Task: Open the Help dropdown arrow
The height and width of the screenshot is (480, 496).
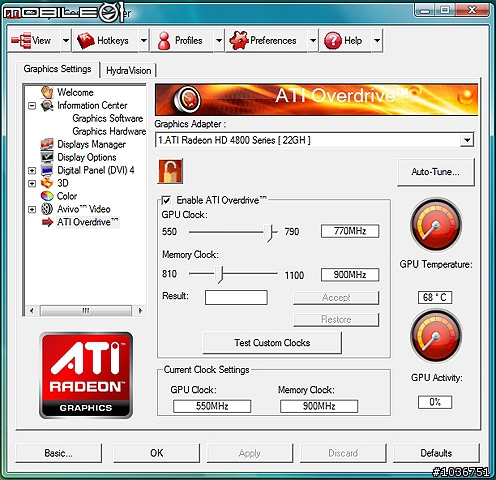Action: 377,41
